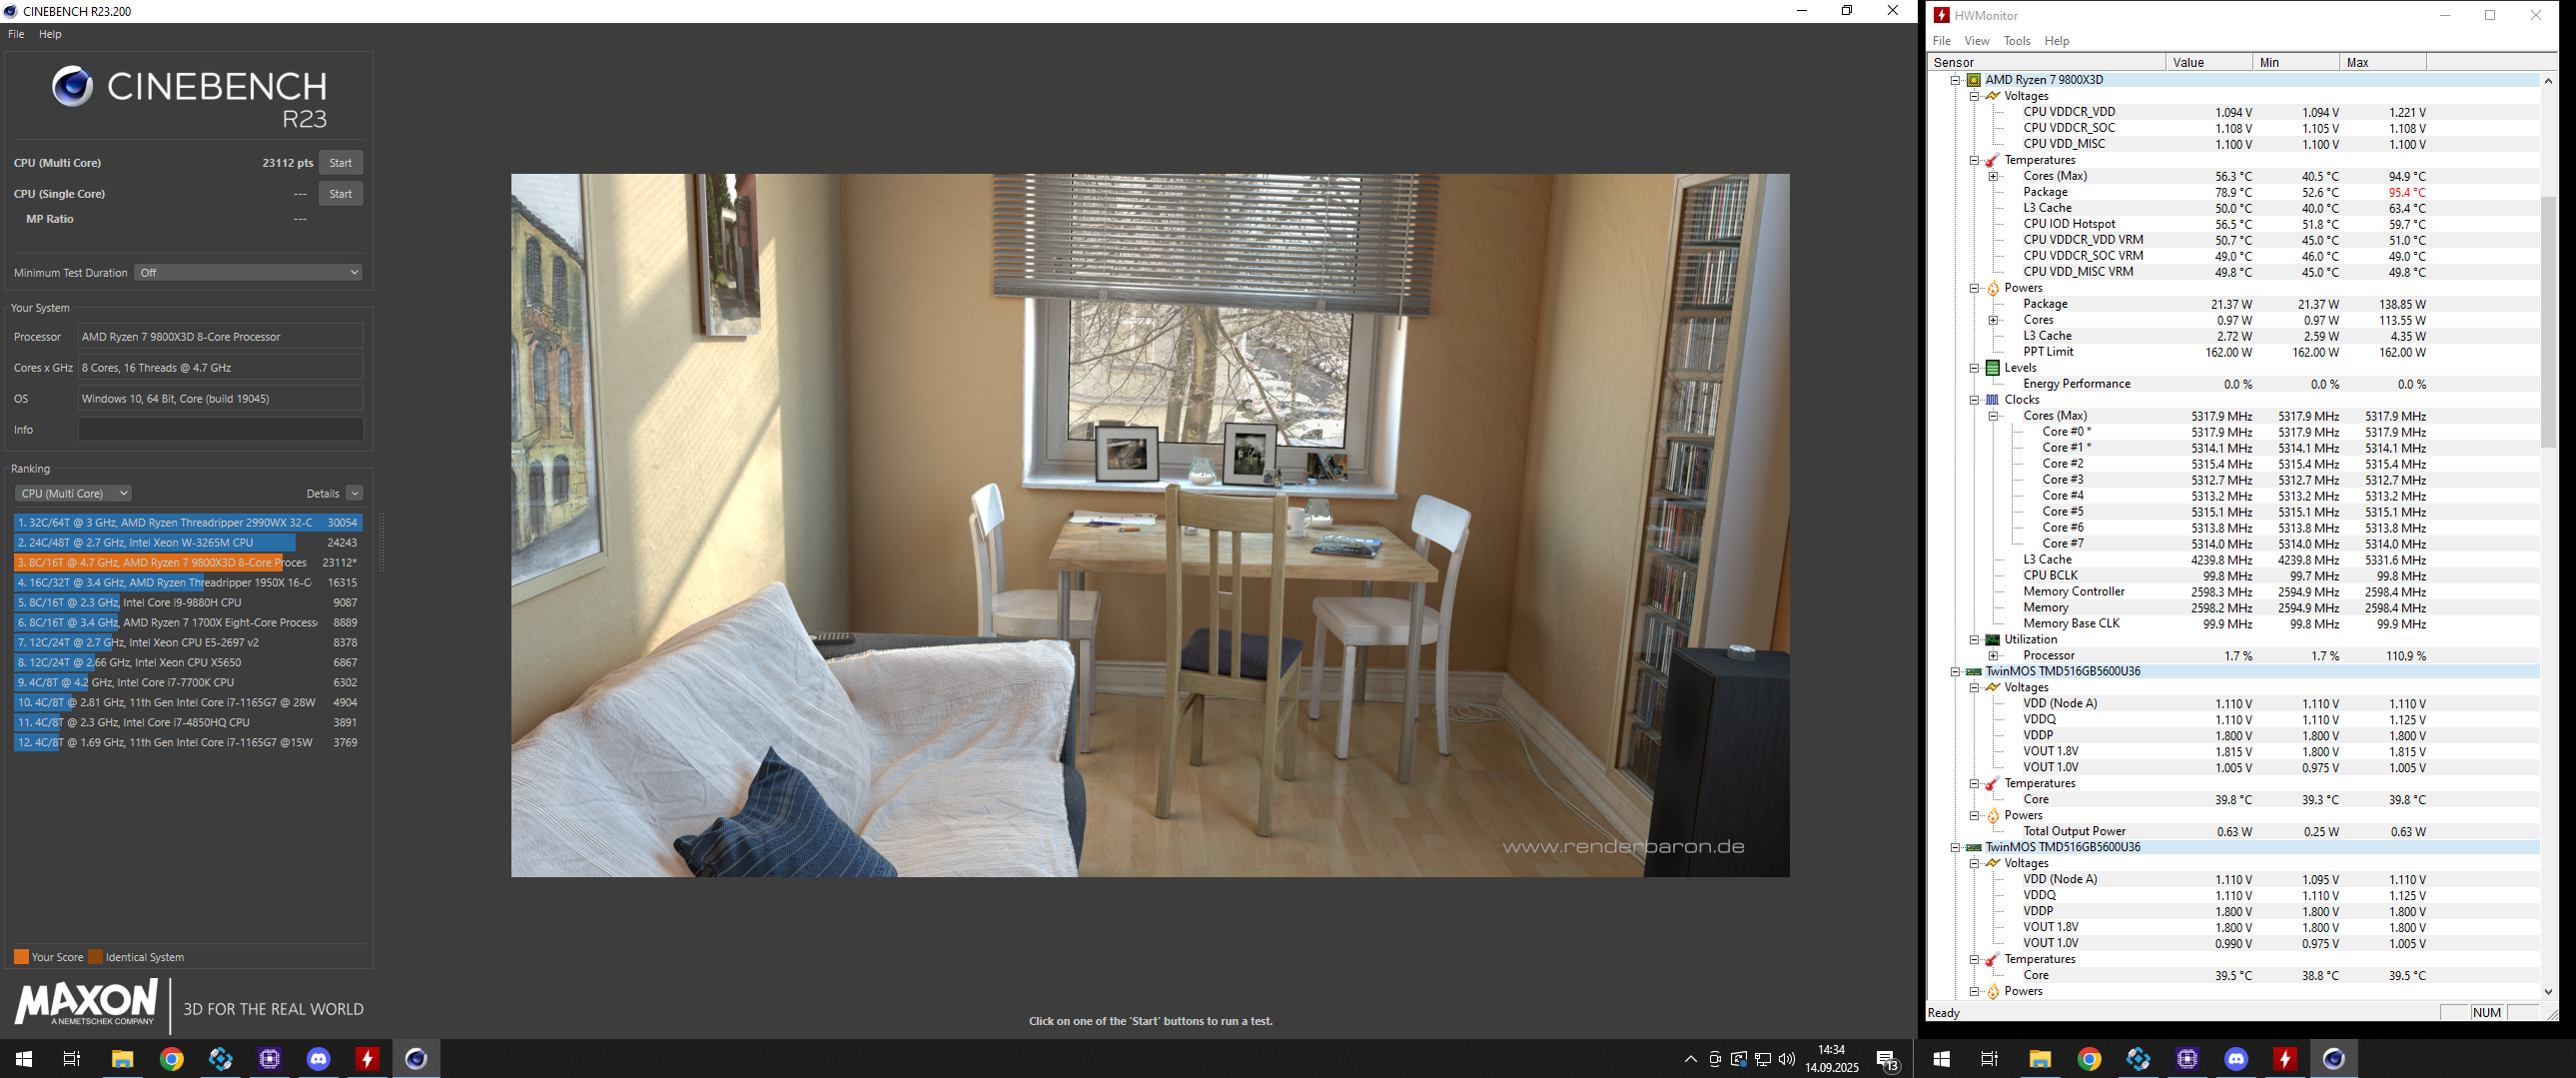
Task: Collapse the Levels group in HWMonitor
Action: point(1974,368)
